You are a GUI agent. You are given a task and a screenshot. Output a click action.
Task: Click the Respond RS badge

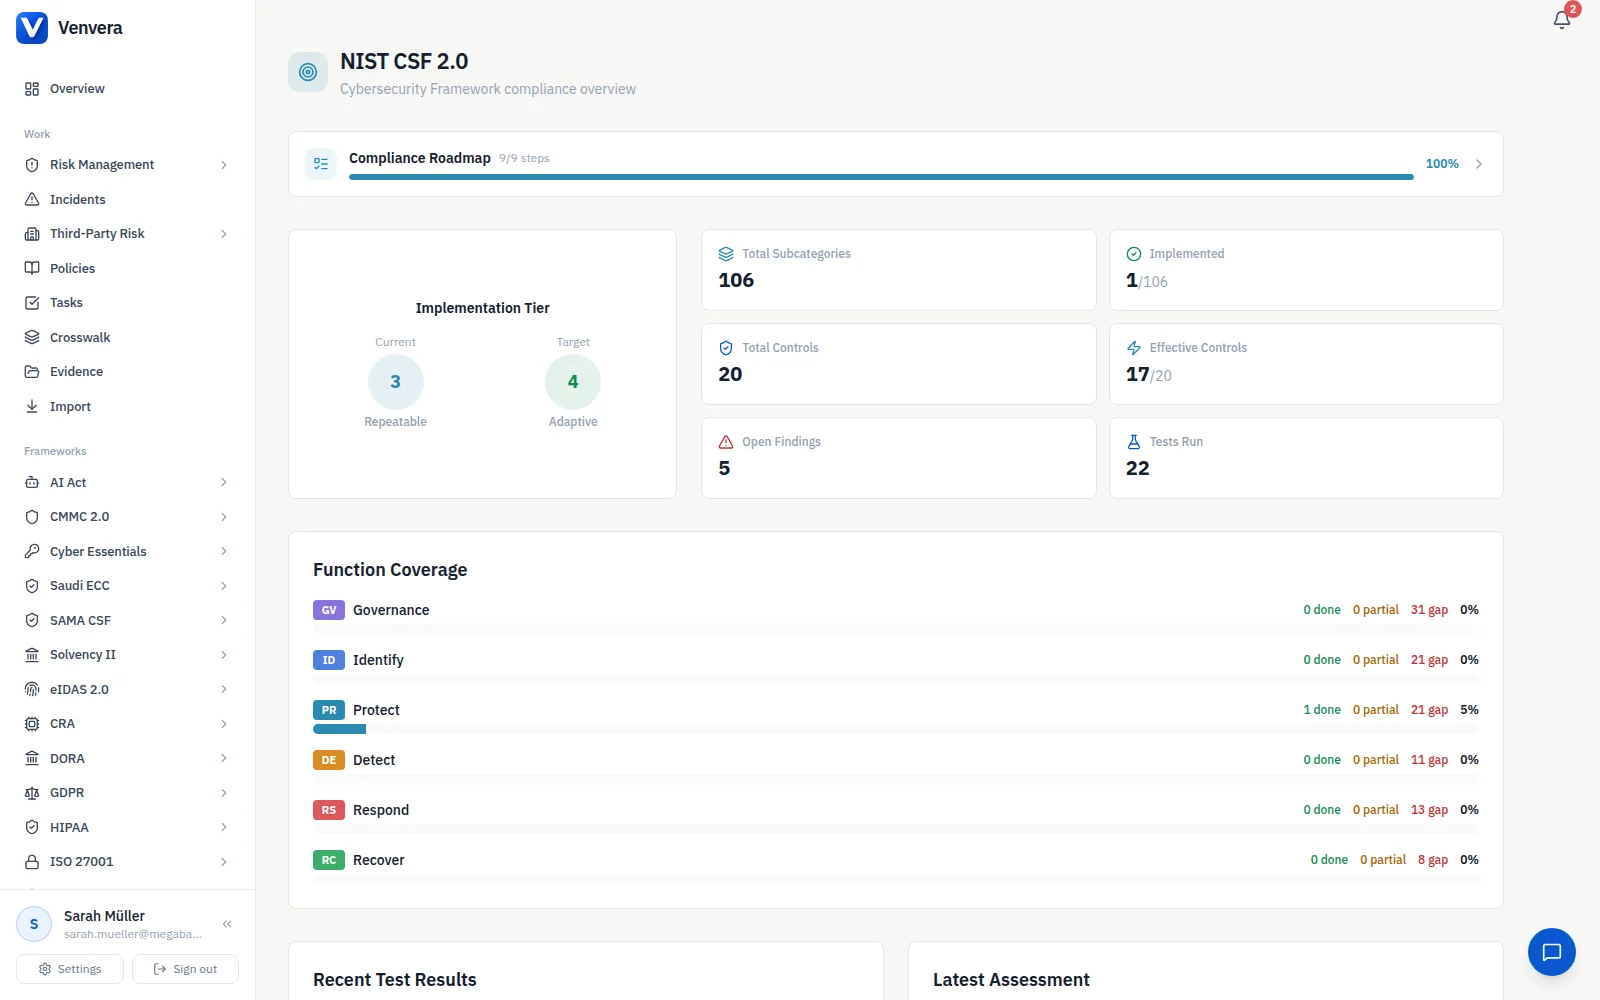pos(329,810)
